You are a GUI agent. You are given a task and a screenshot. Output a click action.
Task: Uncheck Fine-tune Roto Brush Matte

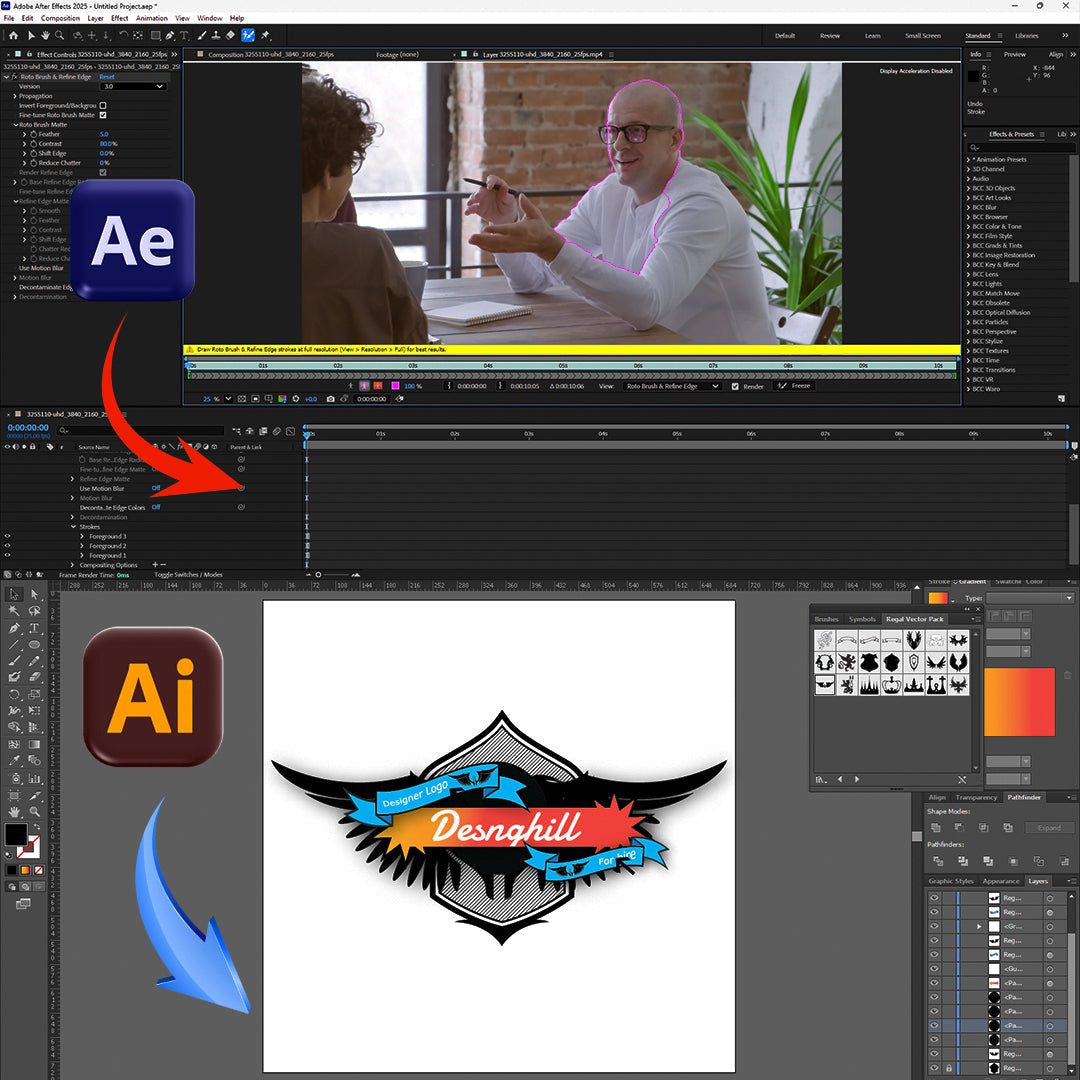(104, 115)
